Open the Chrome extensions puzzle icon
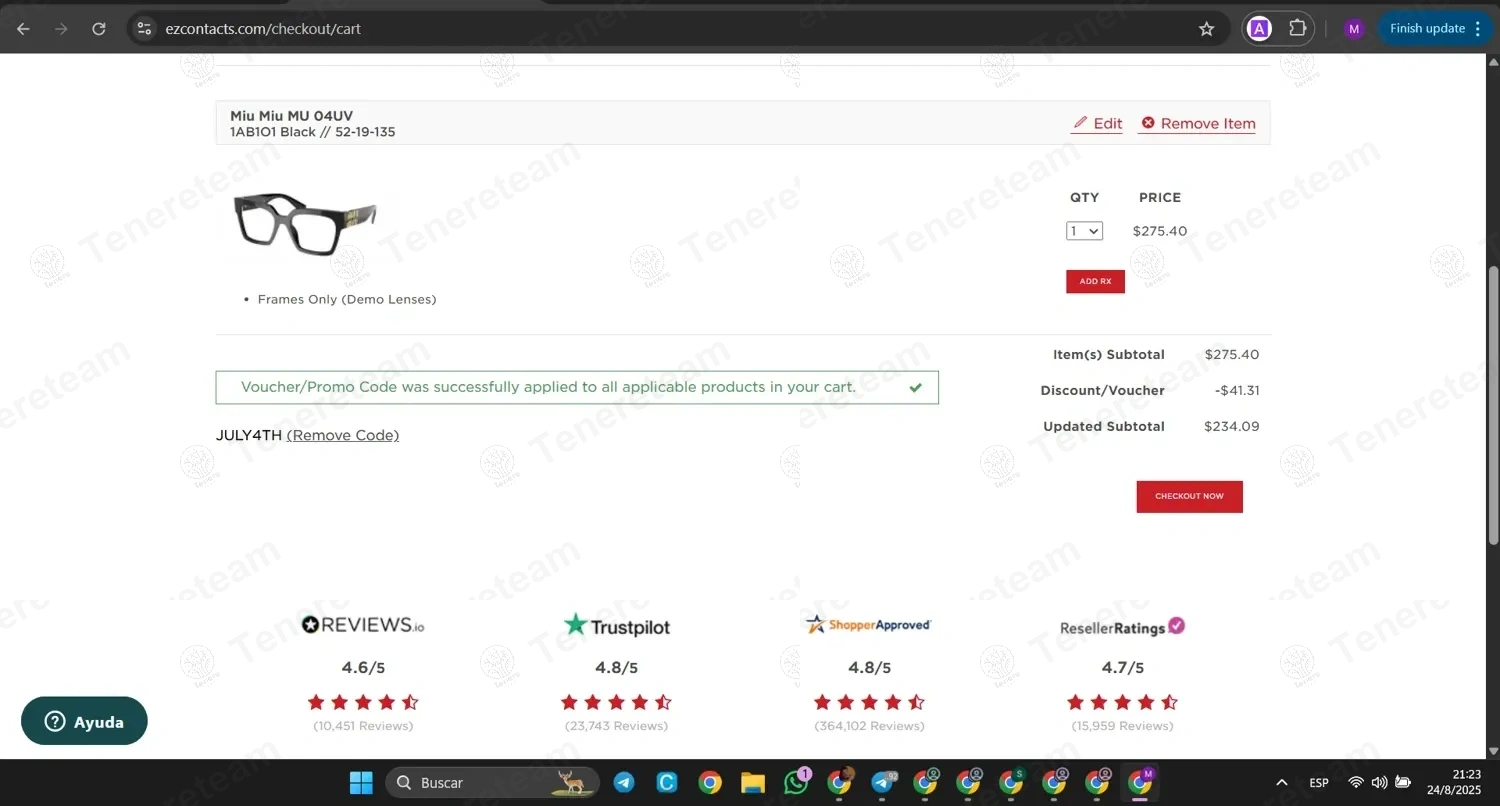The width and height of the screenshot is (1500, 806). tap(1297, 29)
